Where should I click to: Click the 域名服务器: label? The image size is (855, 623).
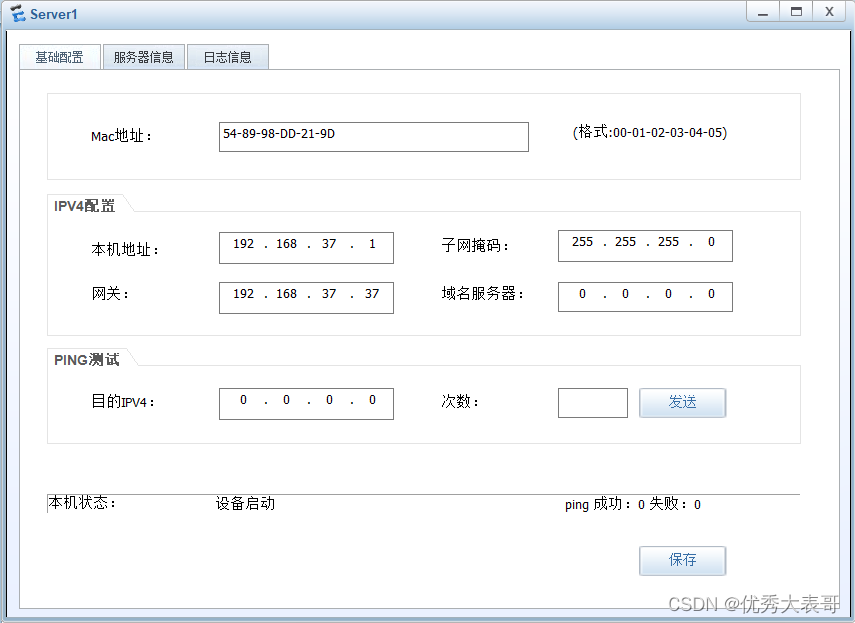pyautogui.click(x=483, y=294)
